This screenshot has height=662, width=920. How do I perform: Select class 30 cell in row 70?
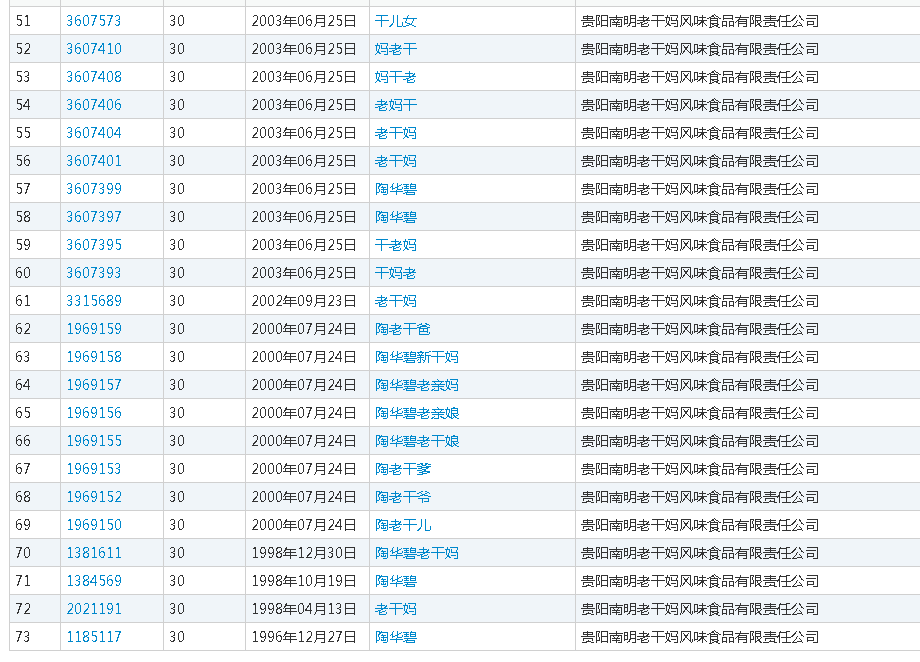point(204,553)
